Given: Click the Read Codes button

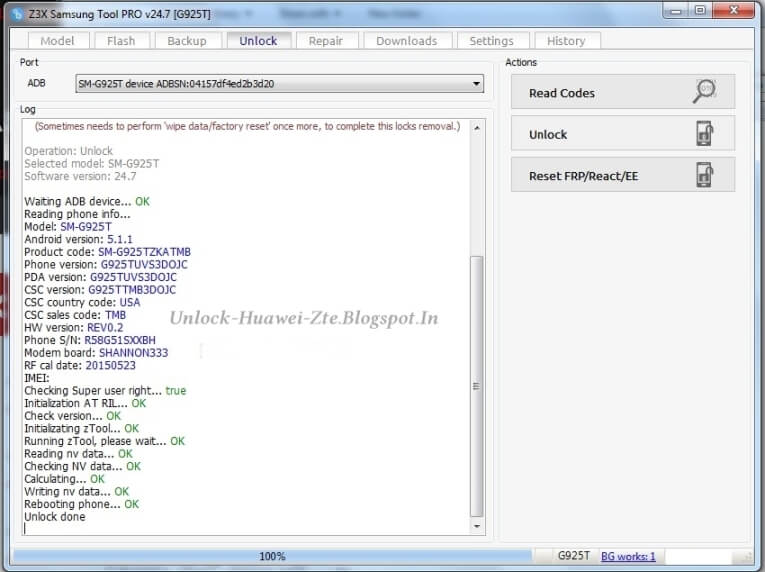Looking at the screenshot, I should (x=623, y=92).
